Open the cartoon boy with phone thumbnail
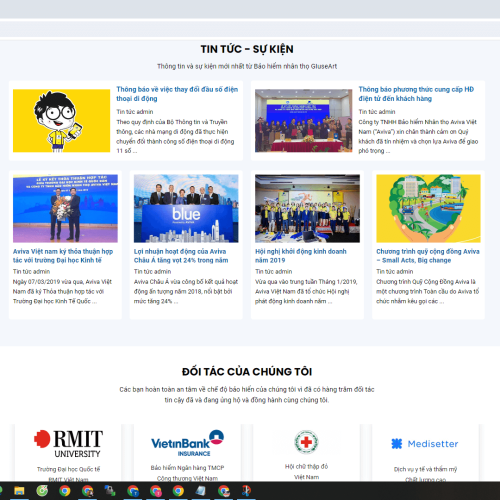 pos(61,121)
